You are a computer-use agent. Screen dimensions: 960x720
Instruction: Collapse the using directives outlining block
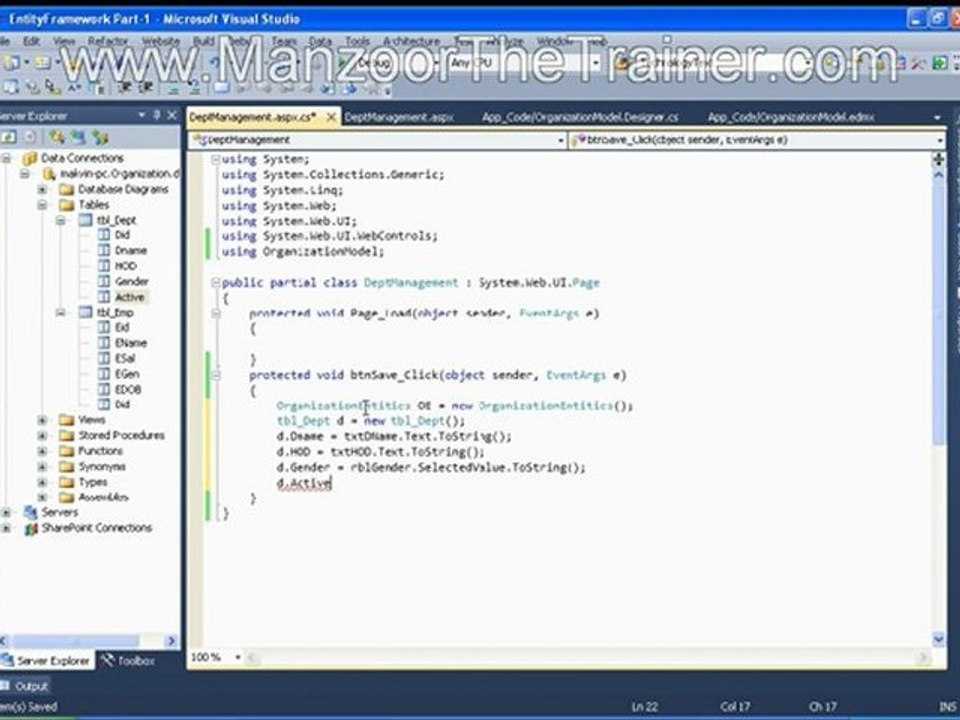(216, 159)
